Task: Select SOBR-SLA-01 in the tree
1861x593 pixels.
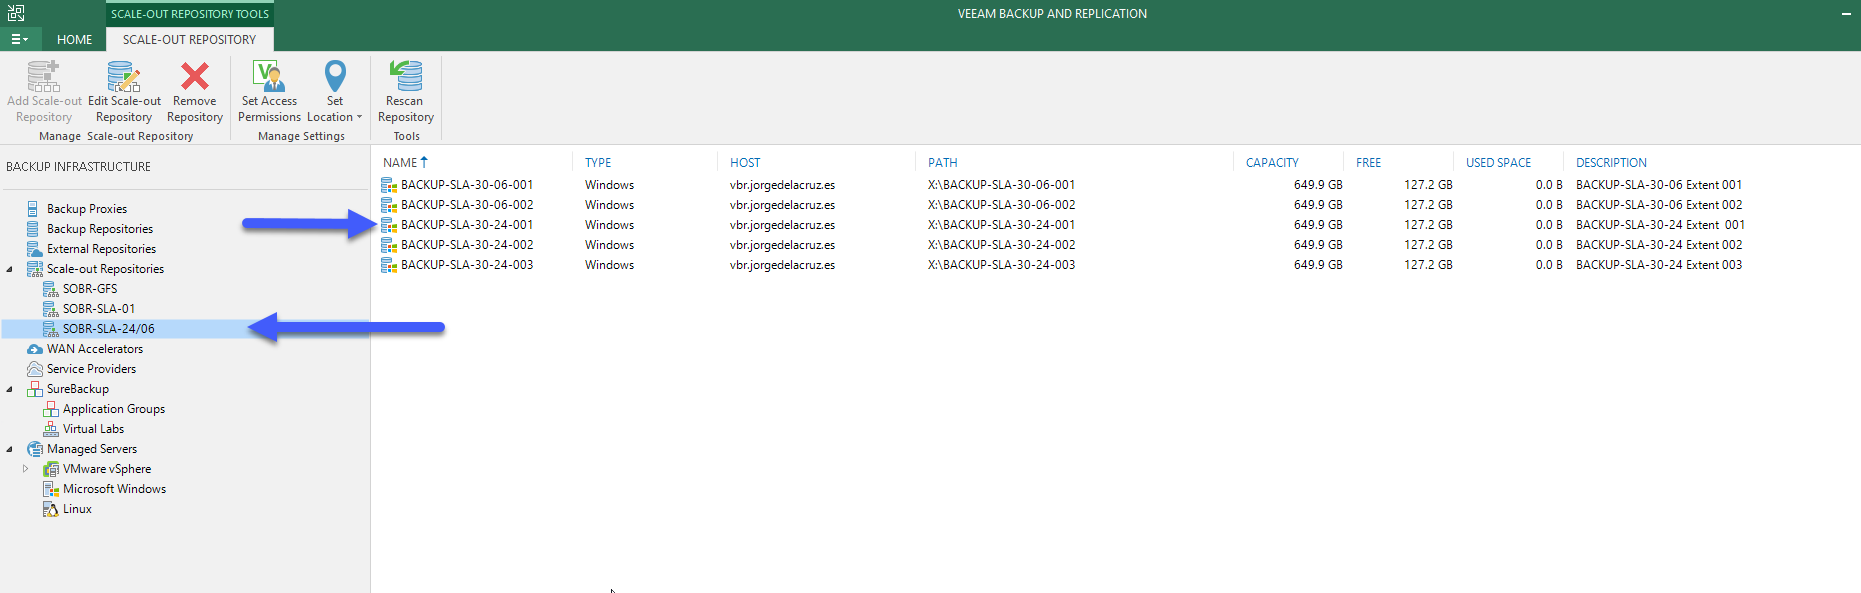Action: tap(99, 309)
